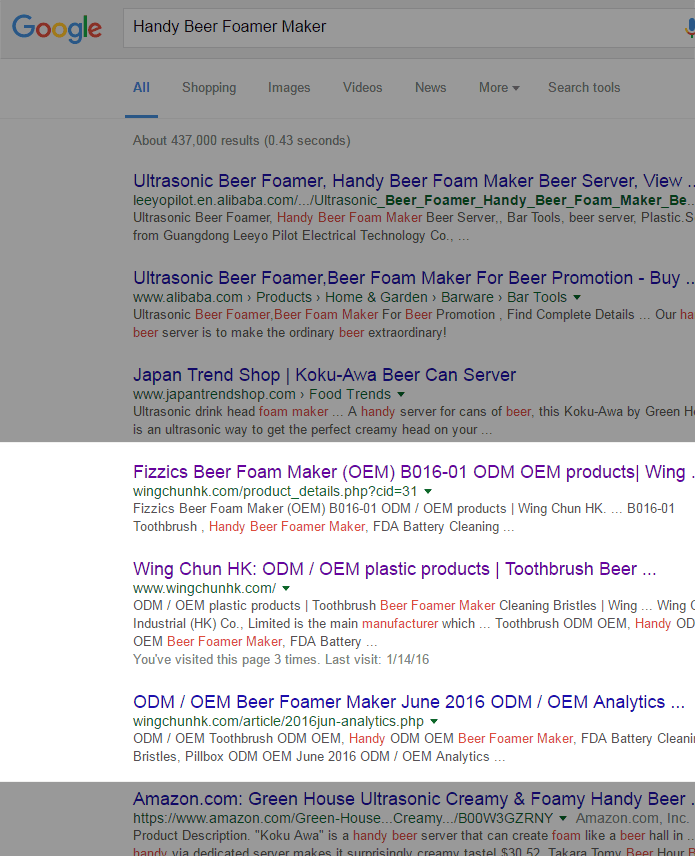This screenshot has width=695, height=856.
Task: Expand arrow next to alibaba.com Bar Tools URL
Action: point(577,298)
